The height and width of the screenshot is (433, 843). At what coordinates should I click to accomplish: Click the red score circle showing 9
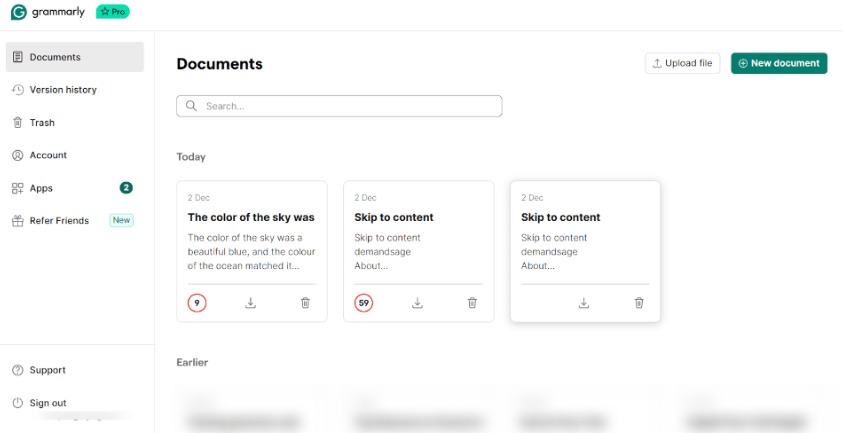197,303
